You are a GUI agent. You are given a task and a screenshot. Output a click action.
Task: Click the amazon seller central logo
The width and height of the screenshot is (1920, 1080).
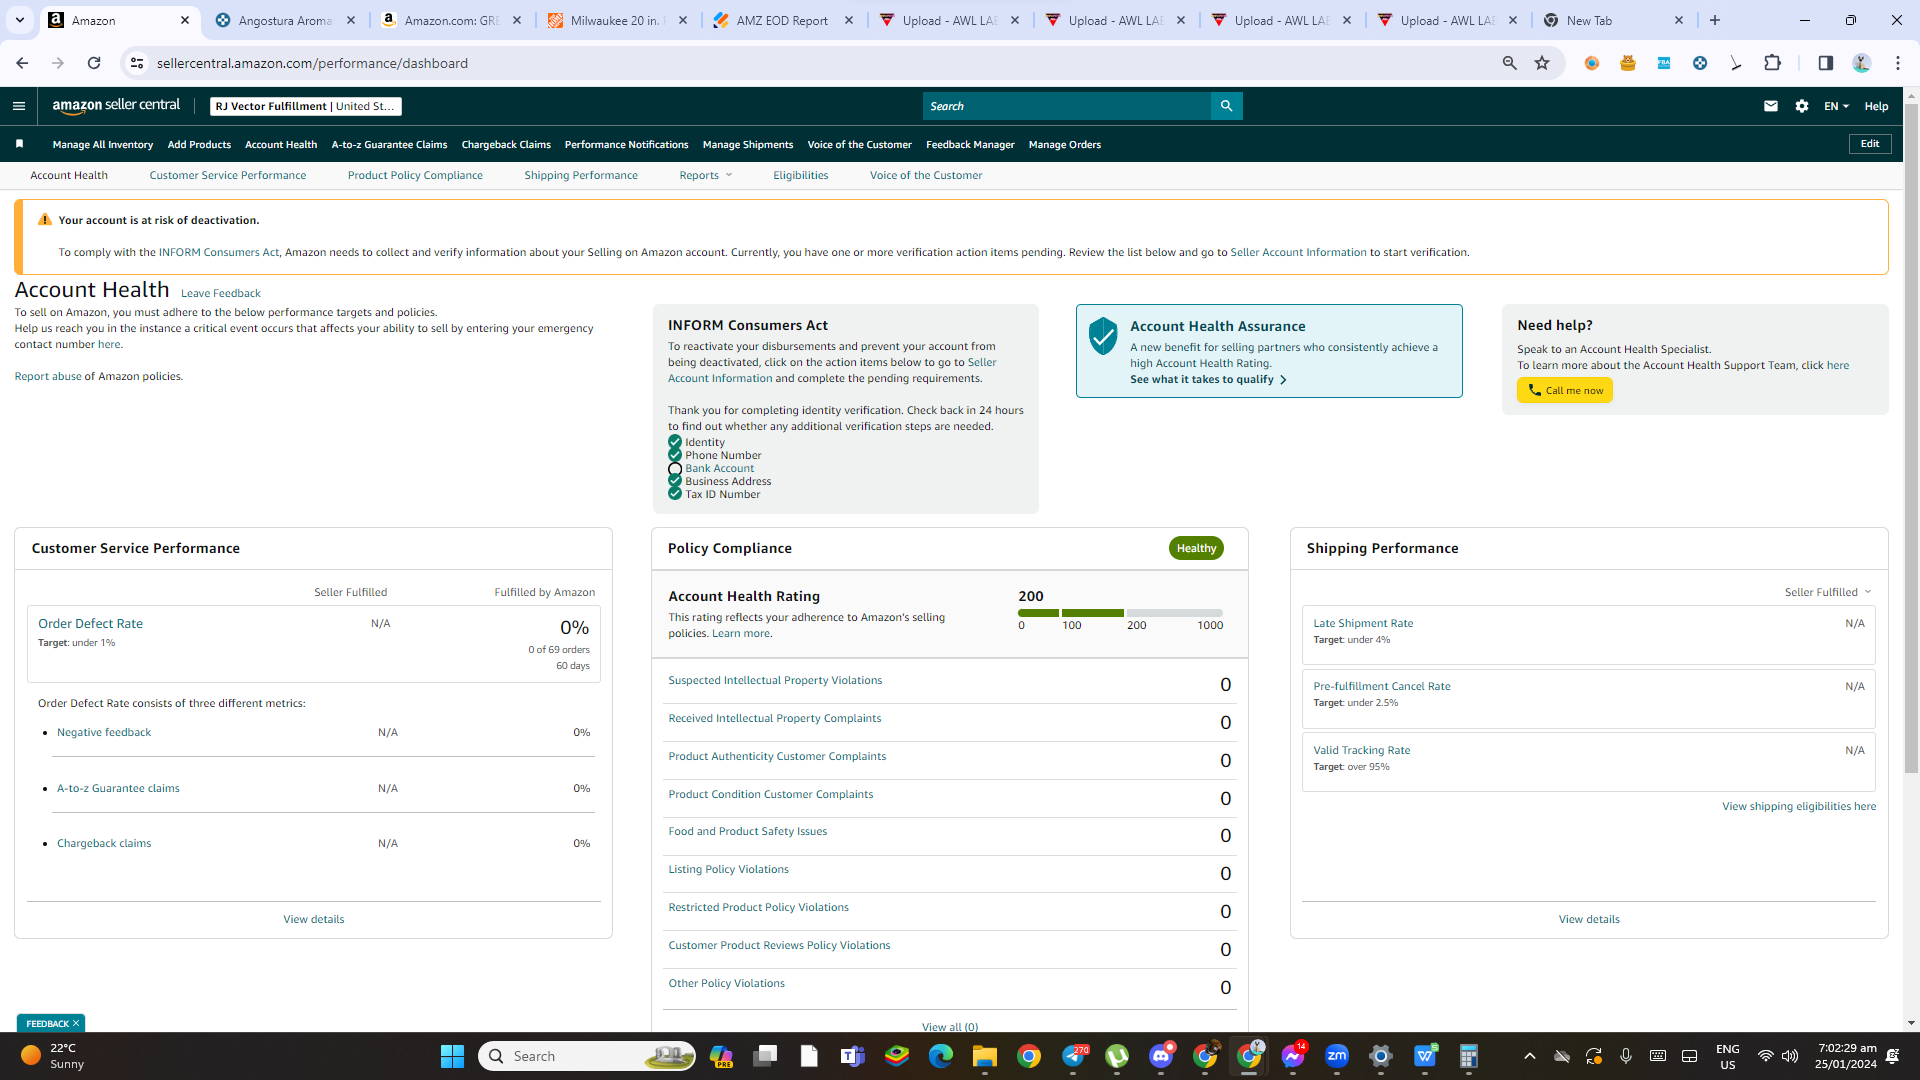tap(116, 106)
